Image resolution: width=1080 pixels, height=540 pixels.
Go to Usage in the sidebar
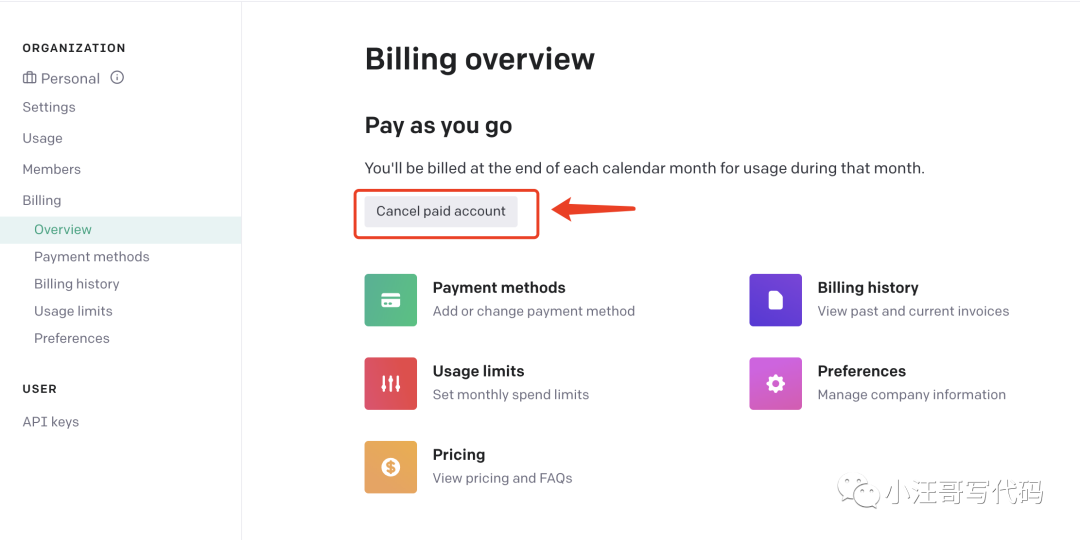(43, 138)
